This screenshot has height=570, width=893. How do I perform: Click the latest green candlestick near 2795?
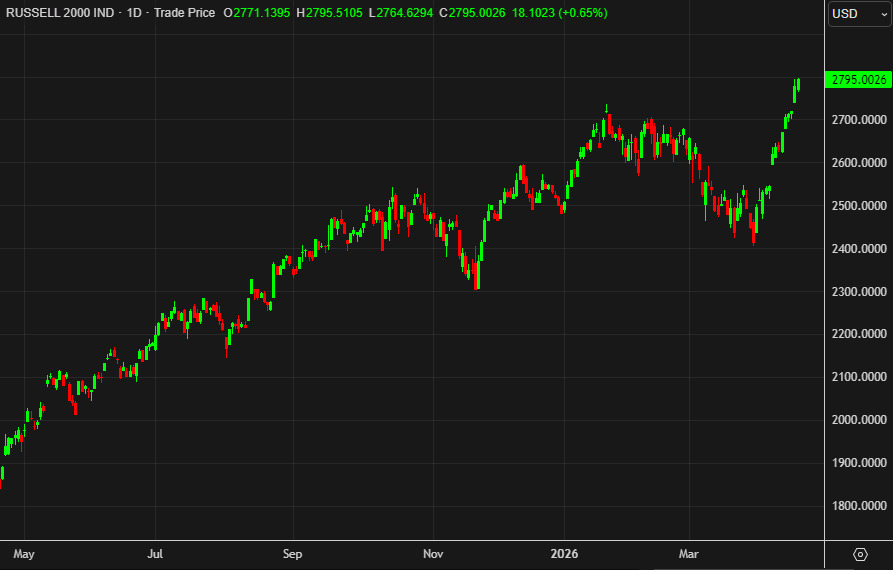point(799,85)
